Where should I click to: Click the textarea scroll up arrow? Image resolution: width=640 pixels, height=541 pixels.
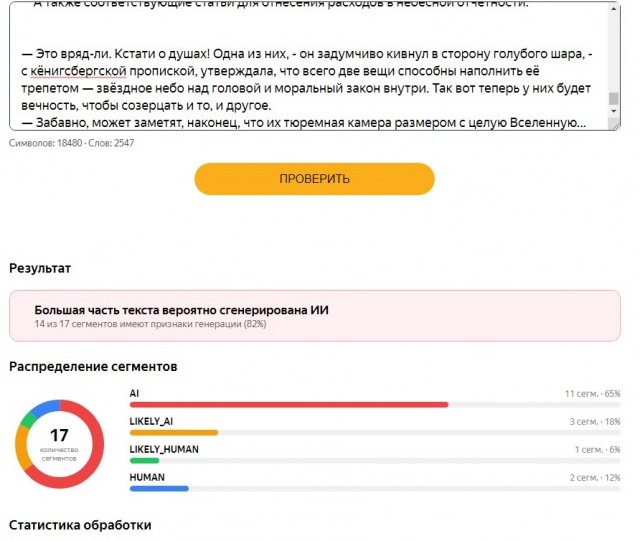click(613, 8)
